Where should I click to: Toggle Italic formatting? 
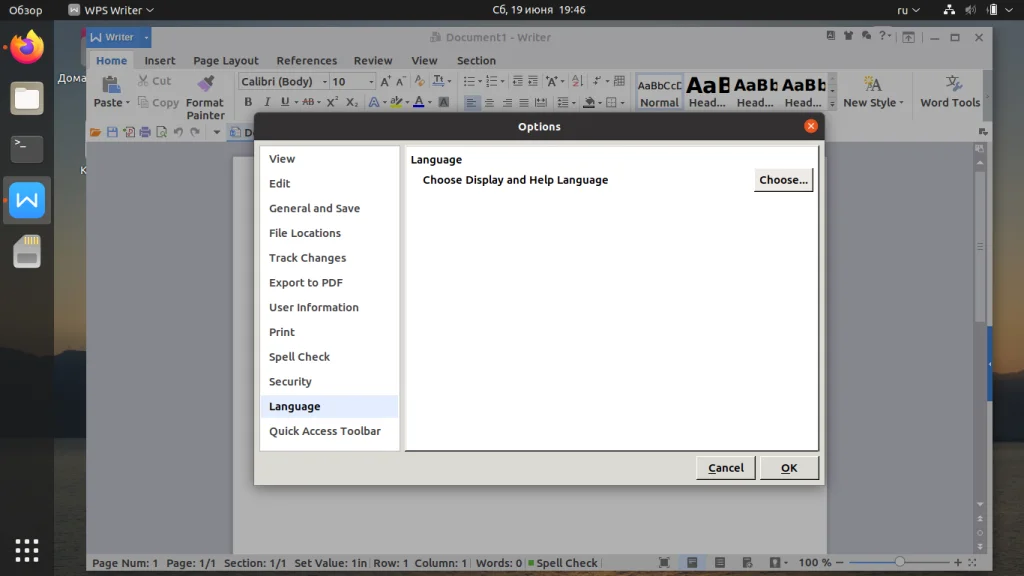tap(266, 101)
